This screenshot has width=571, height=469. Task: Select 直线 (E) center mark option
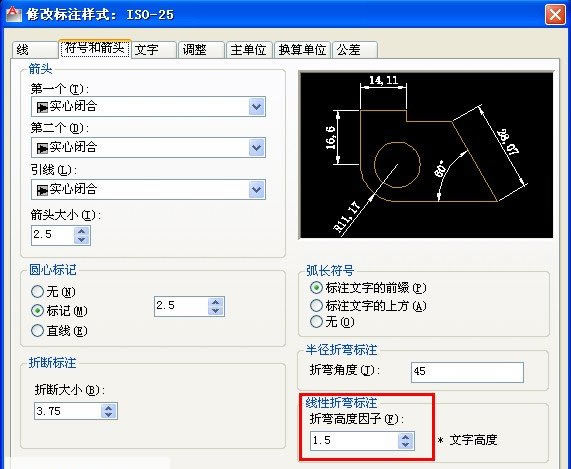[x=38, y=330]
